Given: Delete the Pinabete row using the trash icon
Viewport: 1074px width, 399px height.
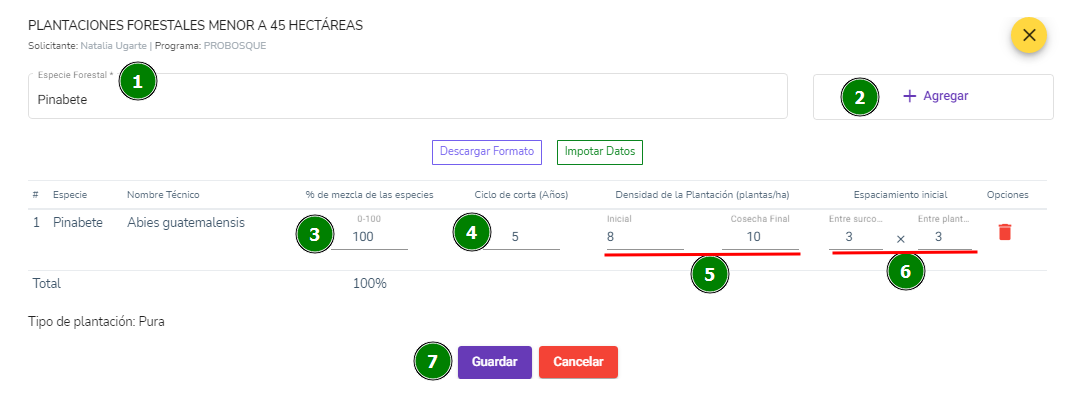Looking at the screenshot, I should coord(1004,232).
